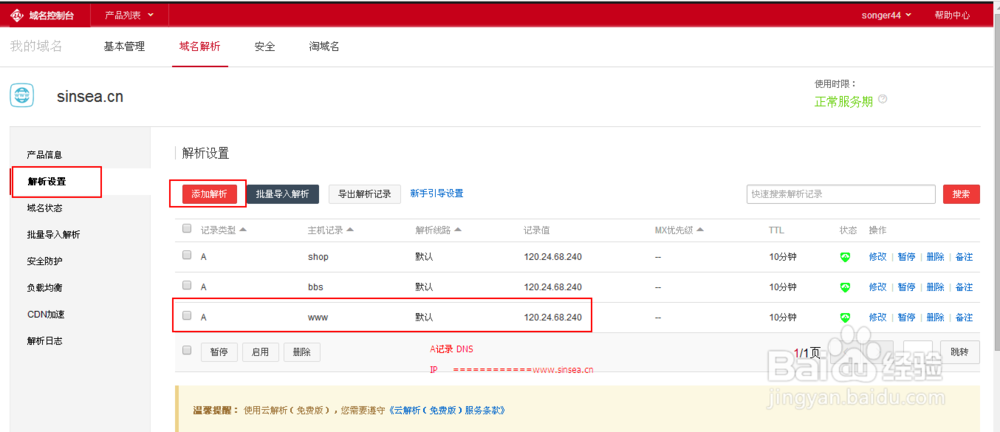
Task: Sort by 解析线路 arrow
Action: pyautogui.click(x=458, y=230)
